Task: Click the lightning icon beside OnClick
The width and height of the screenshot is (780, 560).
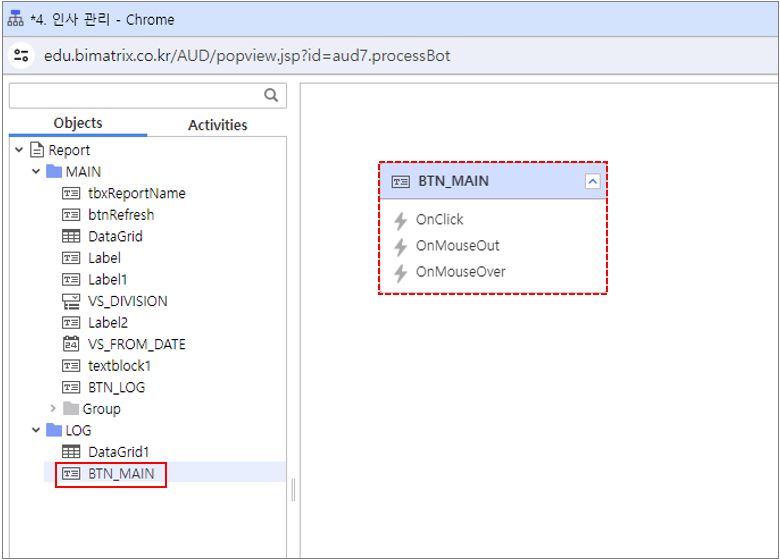Action: click(x=400, y=220)
